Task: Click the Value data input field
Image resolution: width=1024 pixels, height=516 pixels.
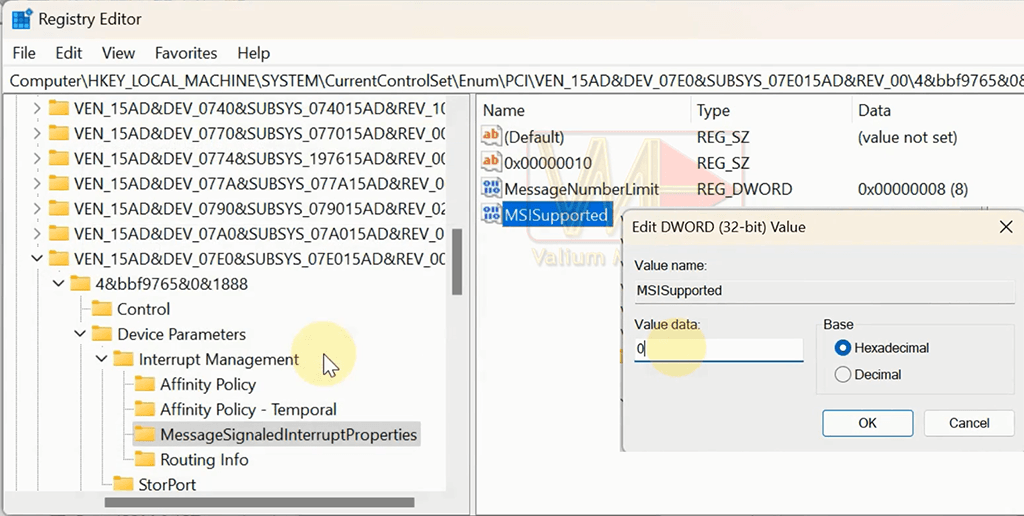Action: tap(718, 349)
